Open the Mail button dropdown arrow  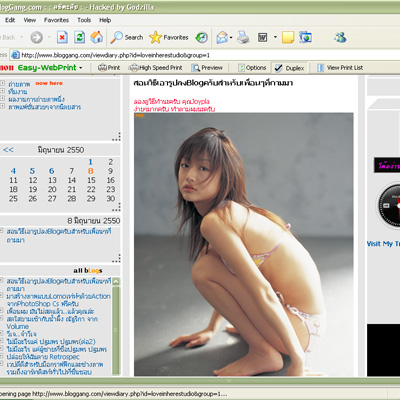(x=231, y=37)
